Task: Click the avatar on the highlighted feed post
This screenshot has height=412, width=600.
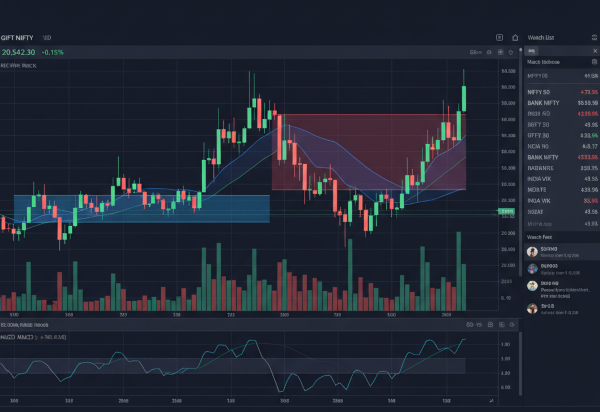Action: tap(532, 252)
